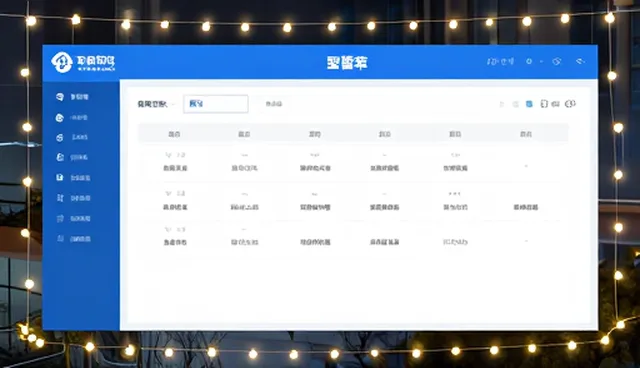Expand the small arrow beside the header gear
This screenshot has width=640, height=368.
pyautogui.click(x=541, y=61)
